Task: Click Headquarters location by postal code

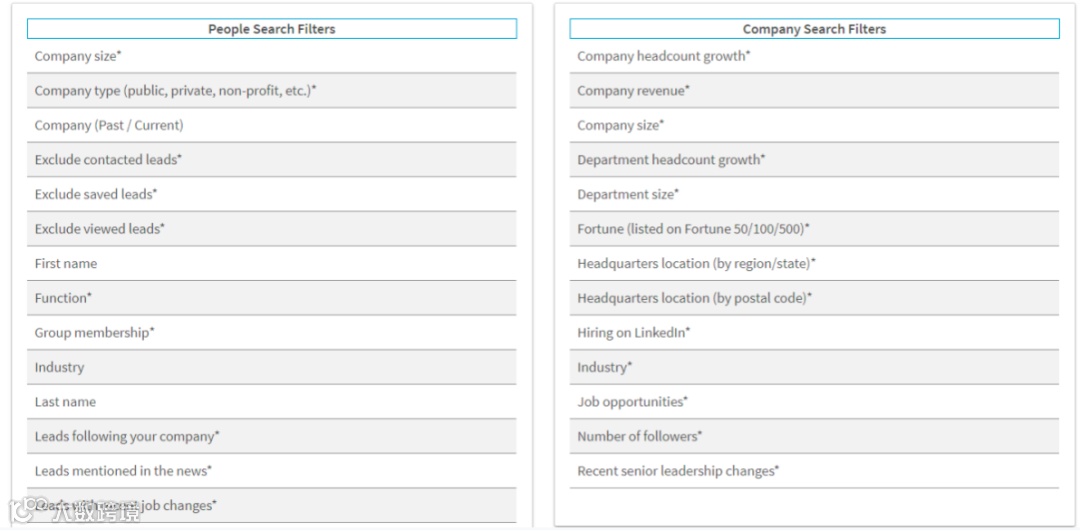Action: coord(694,298)
